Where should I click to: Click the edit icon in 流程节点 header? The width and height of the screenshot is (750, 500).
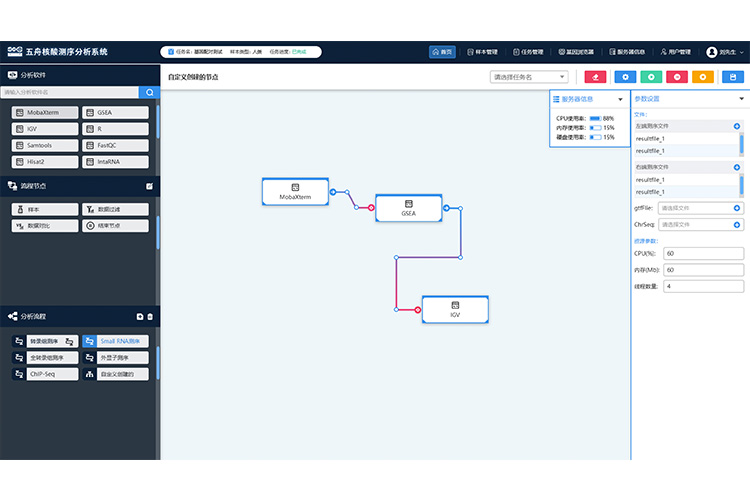tap(149, 186)
